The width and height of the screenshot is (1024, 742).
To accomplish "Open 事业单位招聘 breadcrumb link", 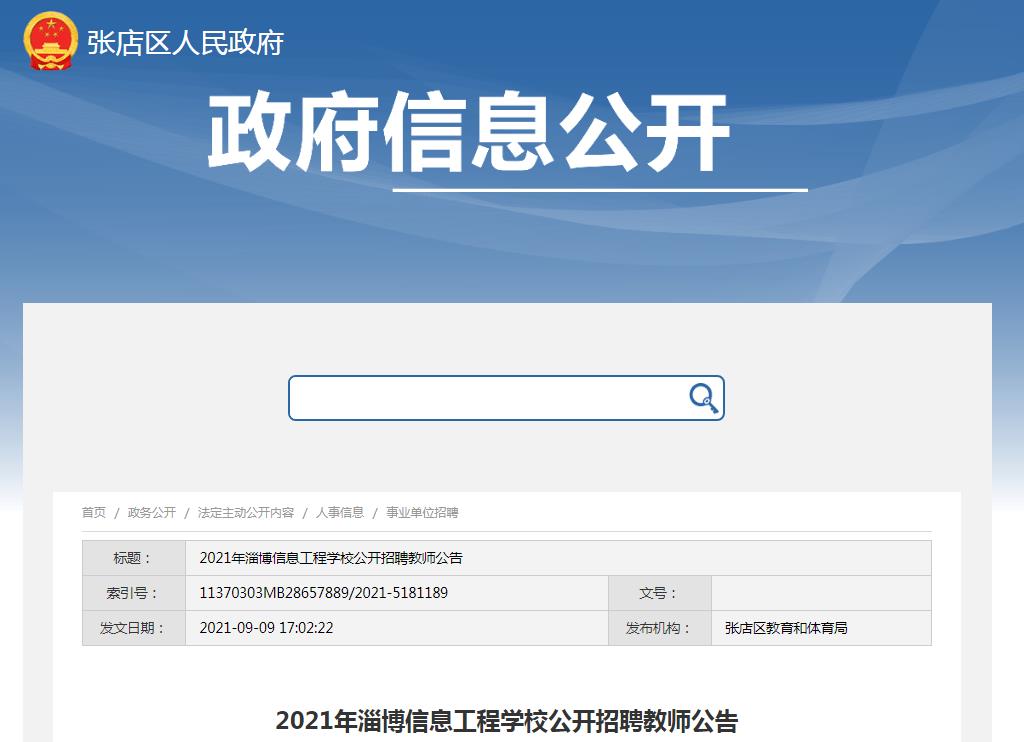I will [422, 513].
